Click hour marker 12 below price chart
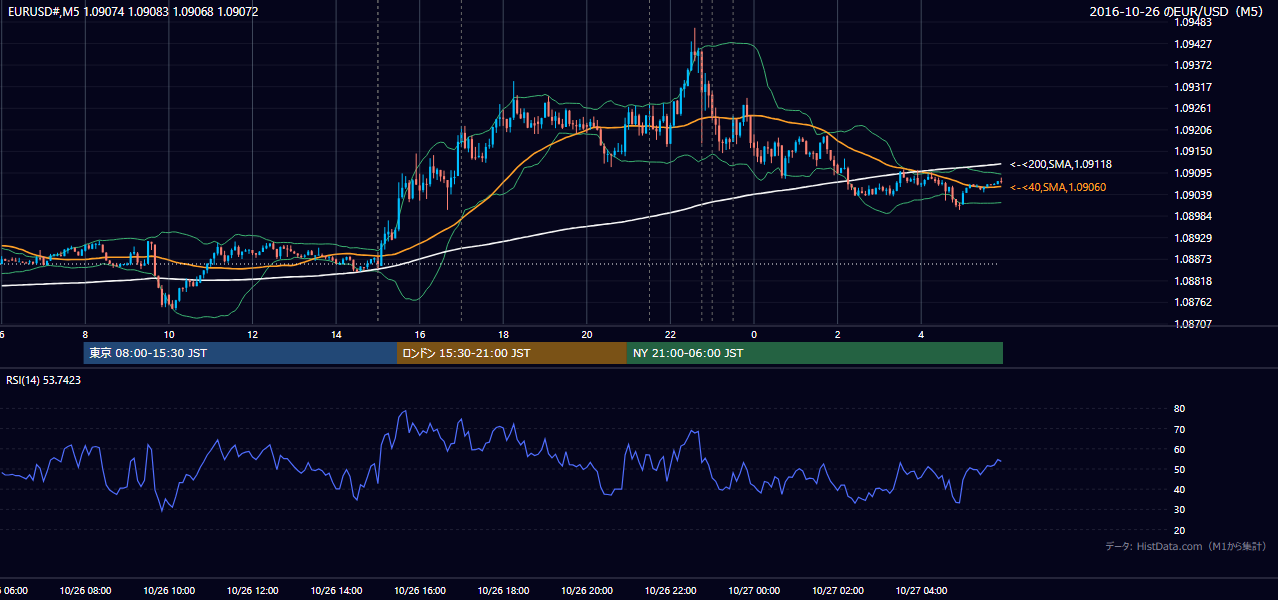Viewport: 1278px width, 600px height. pyautogui.click(x=253, y=334)
